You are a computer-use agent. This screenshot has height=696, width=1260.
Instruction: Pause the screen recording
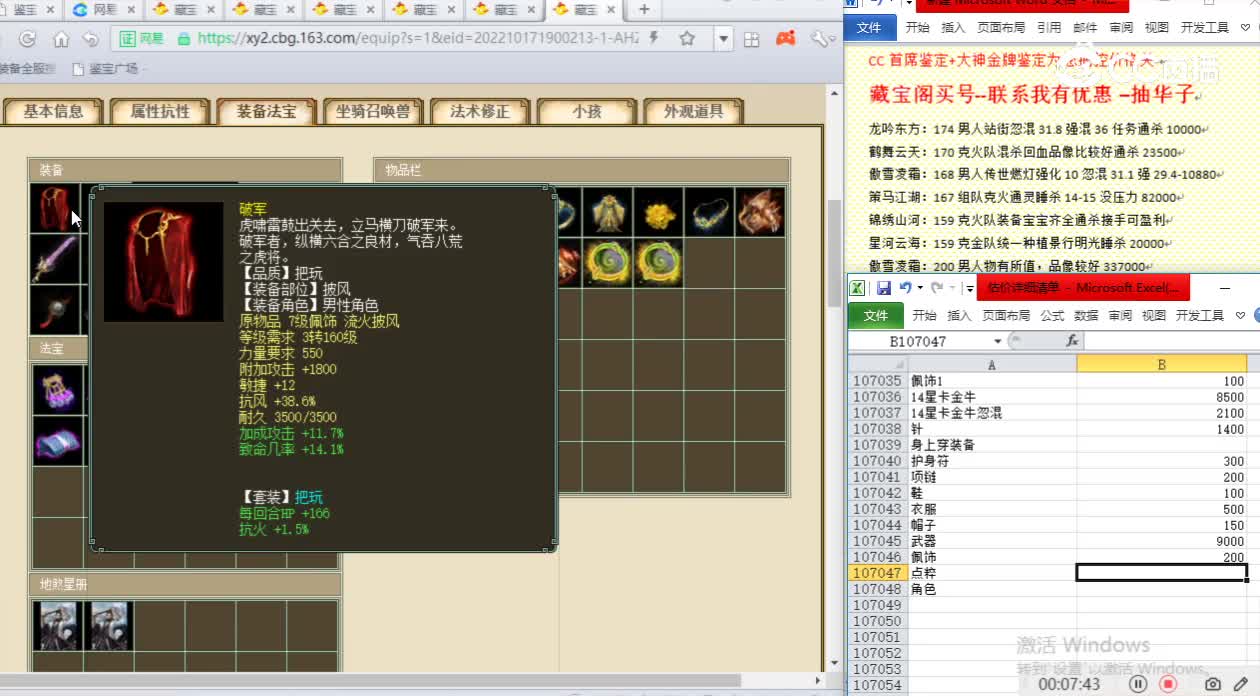click(1138, 684)
